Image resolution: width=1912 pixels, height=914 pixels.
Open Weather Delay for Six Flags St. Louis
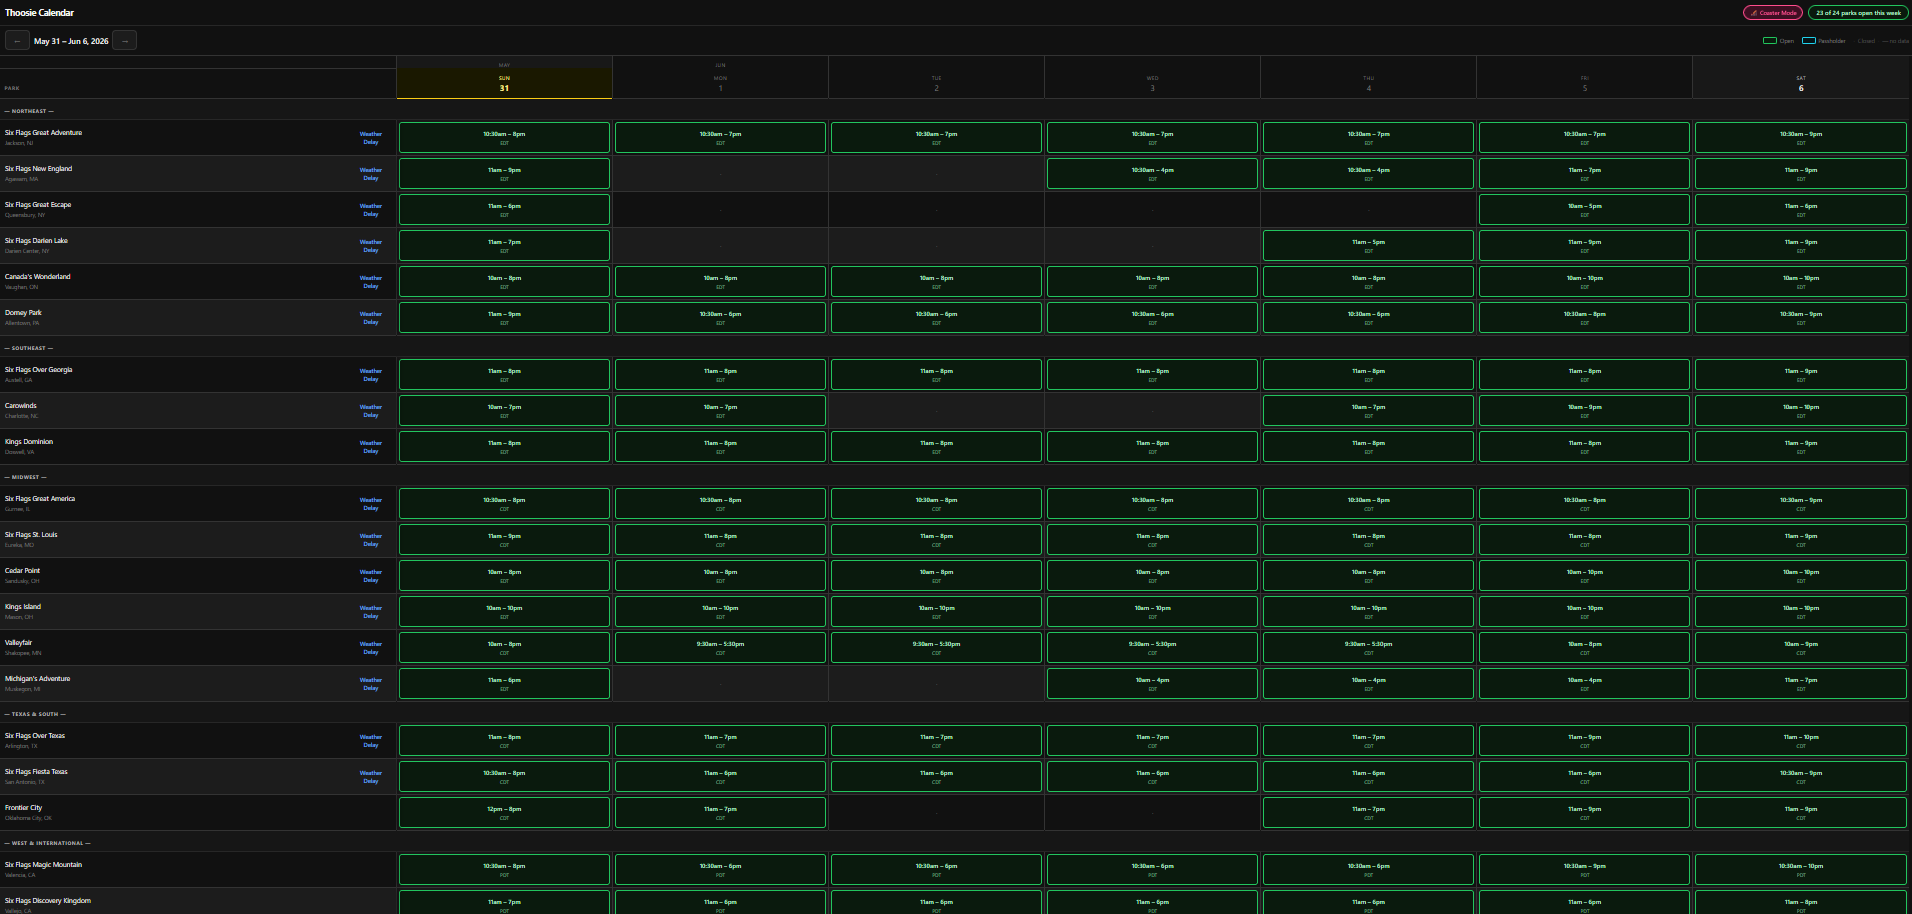[x=371, y=540]
